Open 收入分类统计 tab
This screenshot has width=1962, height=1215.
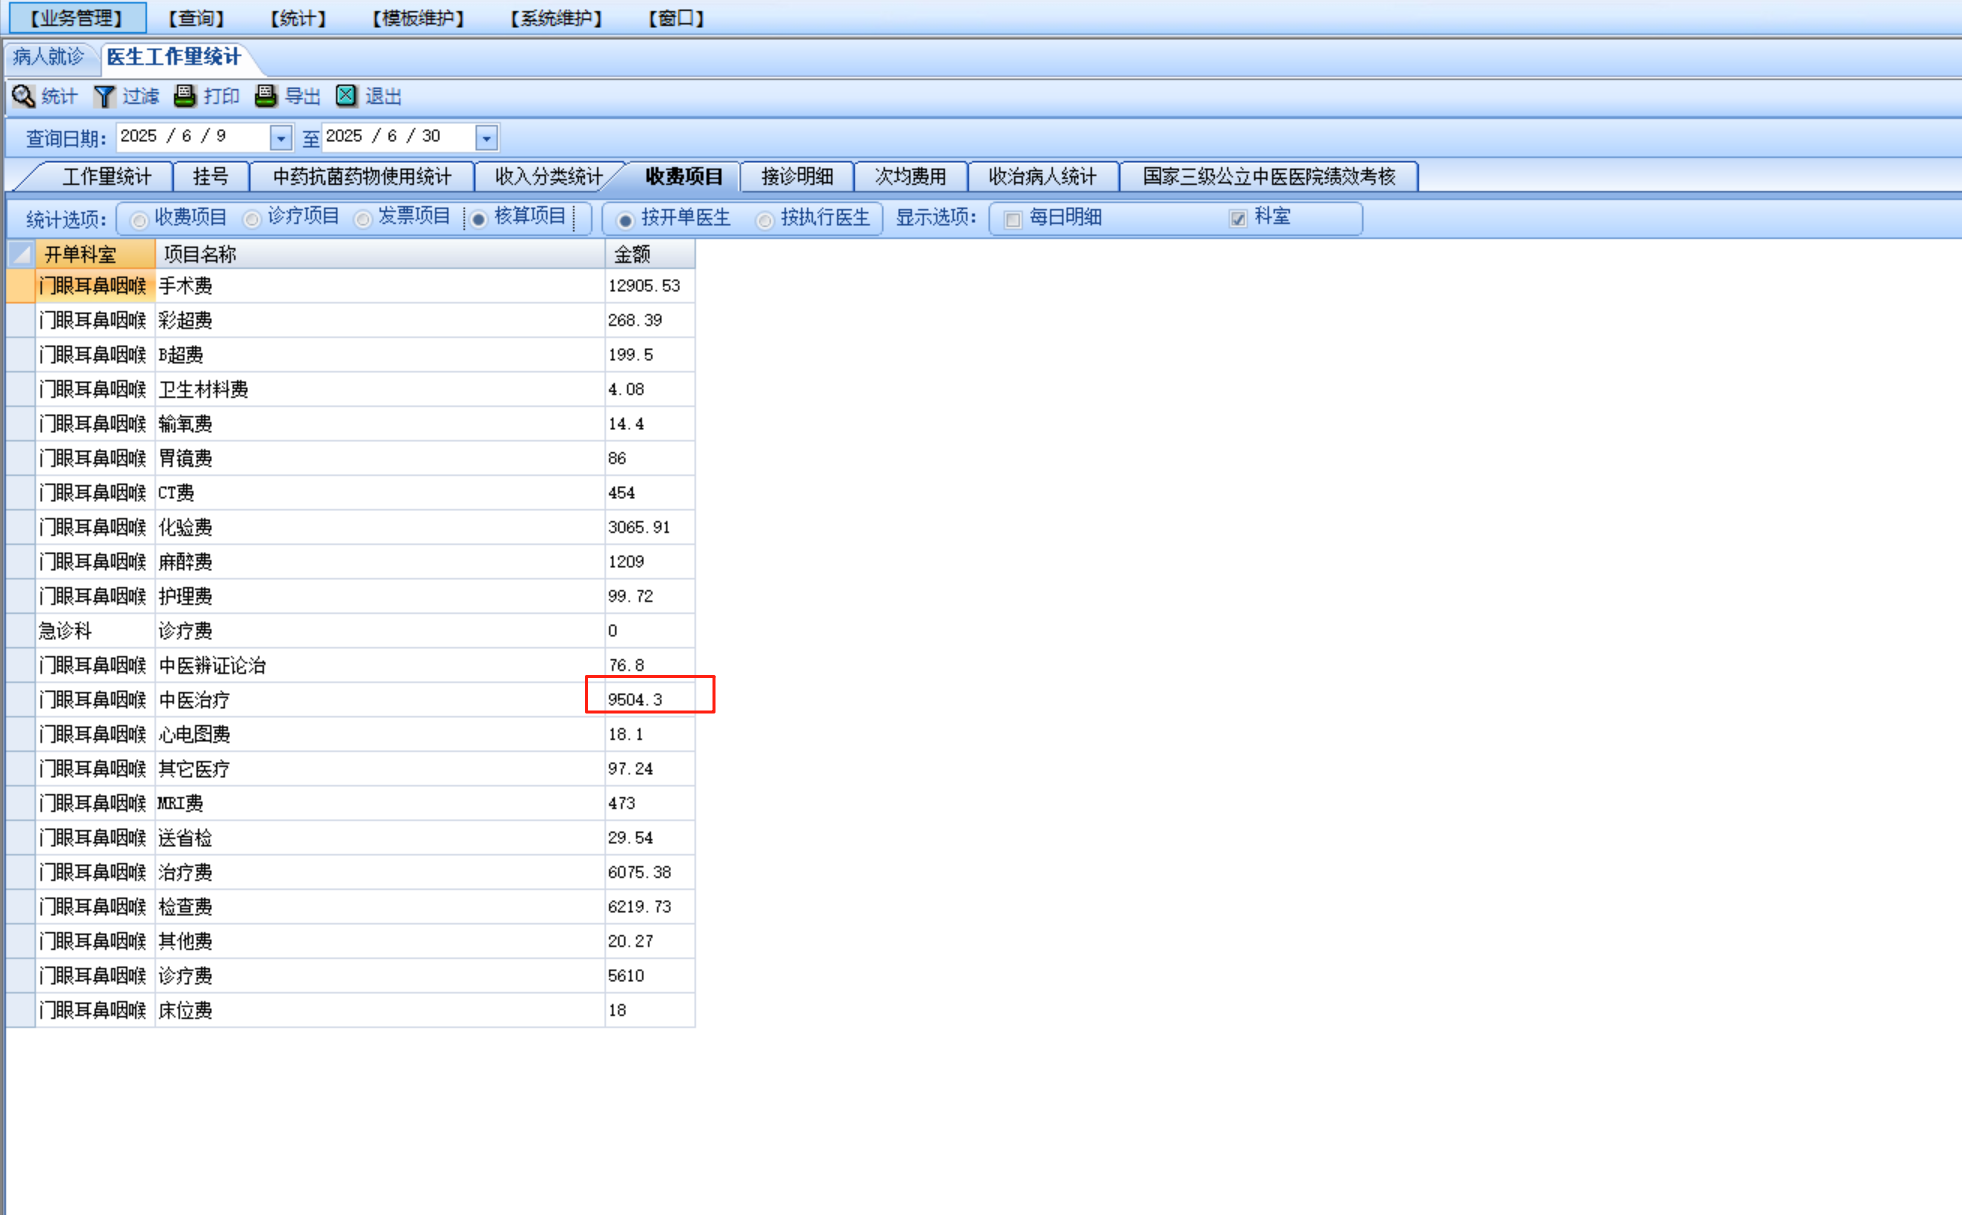[548, 176]
